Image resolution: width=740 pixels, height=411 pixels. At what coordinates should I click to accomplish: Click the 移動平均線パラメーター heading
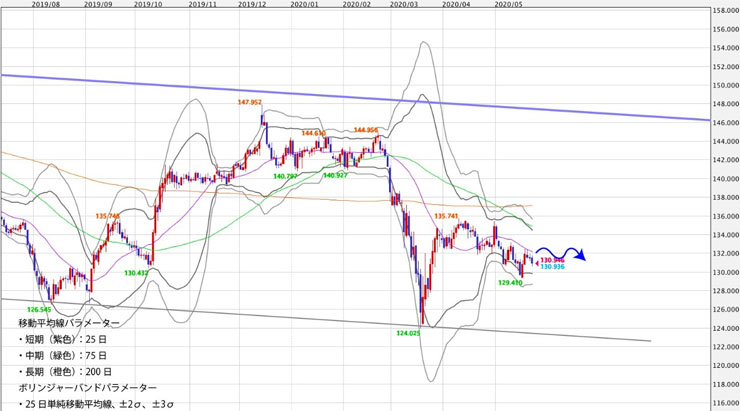[x=69, y=323]
